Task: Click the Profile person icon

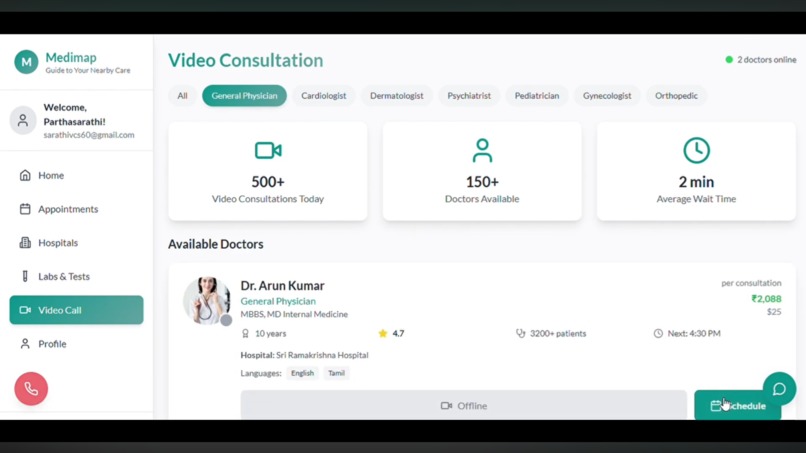Action: (25, 343)
